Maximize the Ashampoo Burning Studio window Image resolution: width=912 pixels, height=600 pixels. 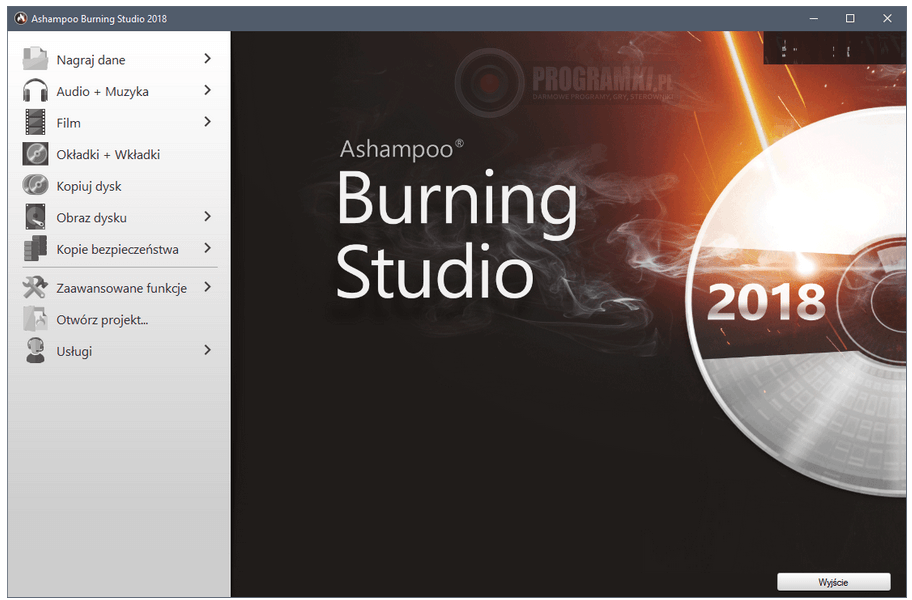(x=850, y=19)
